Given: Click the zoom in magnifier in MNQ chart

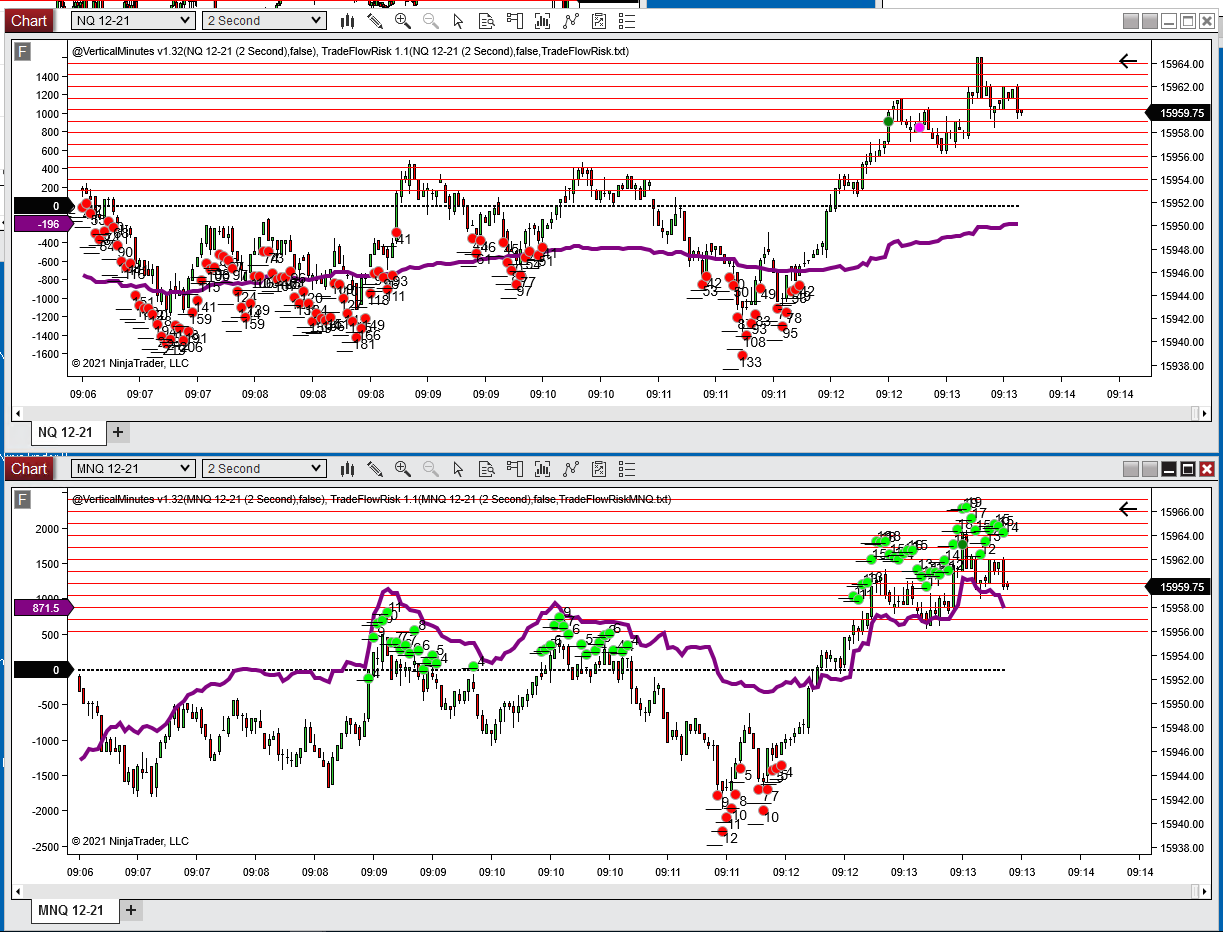Looking at the screenshot, I should tap(403, 468).
